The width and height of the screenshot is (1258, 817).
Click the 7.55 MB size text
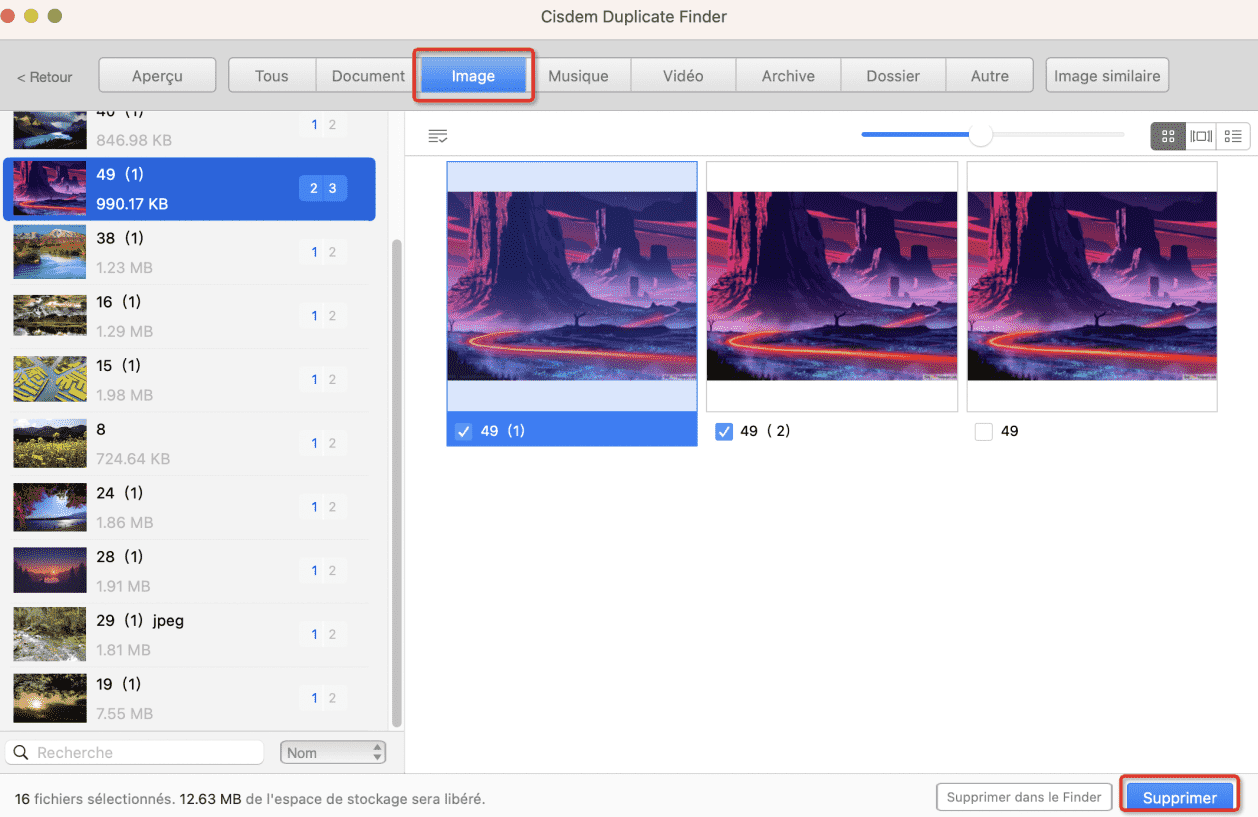tap(125, 714)
